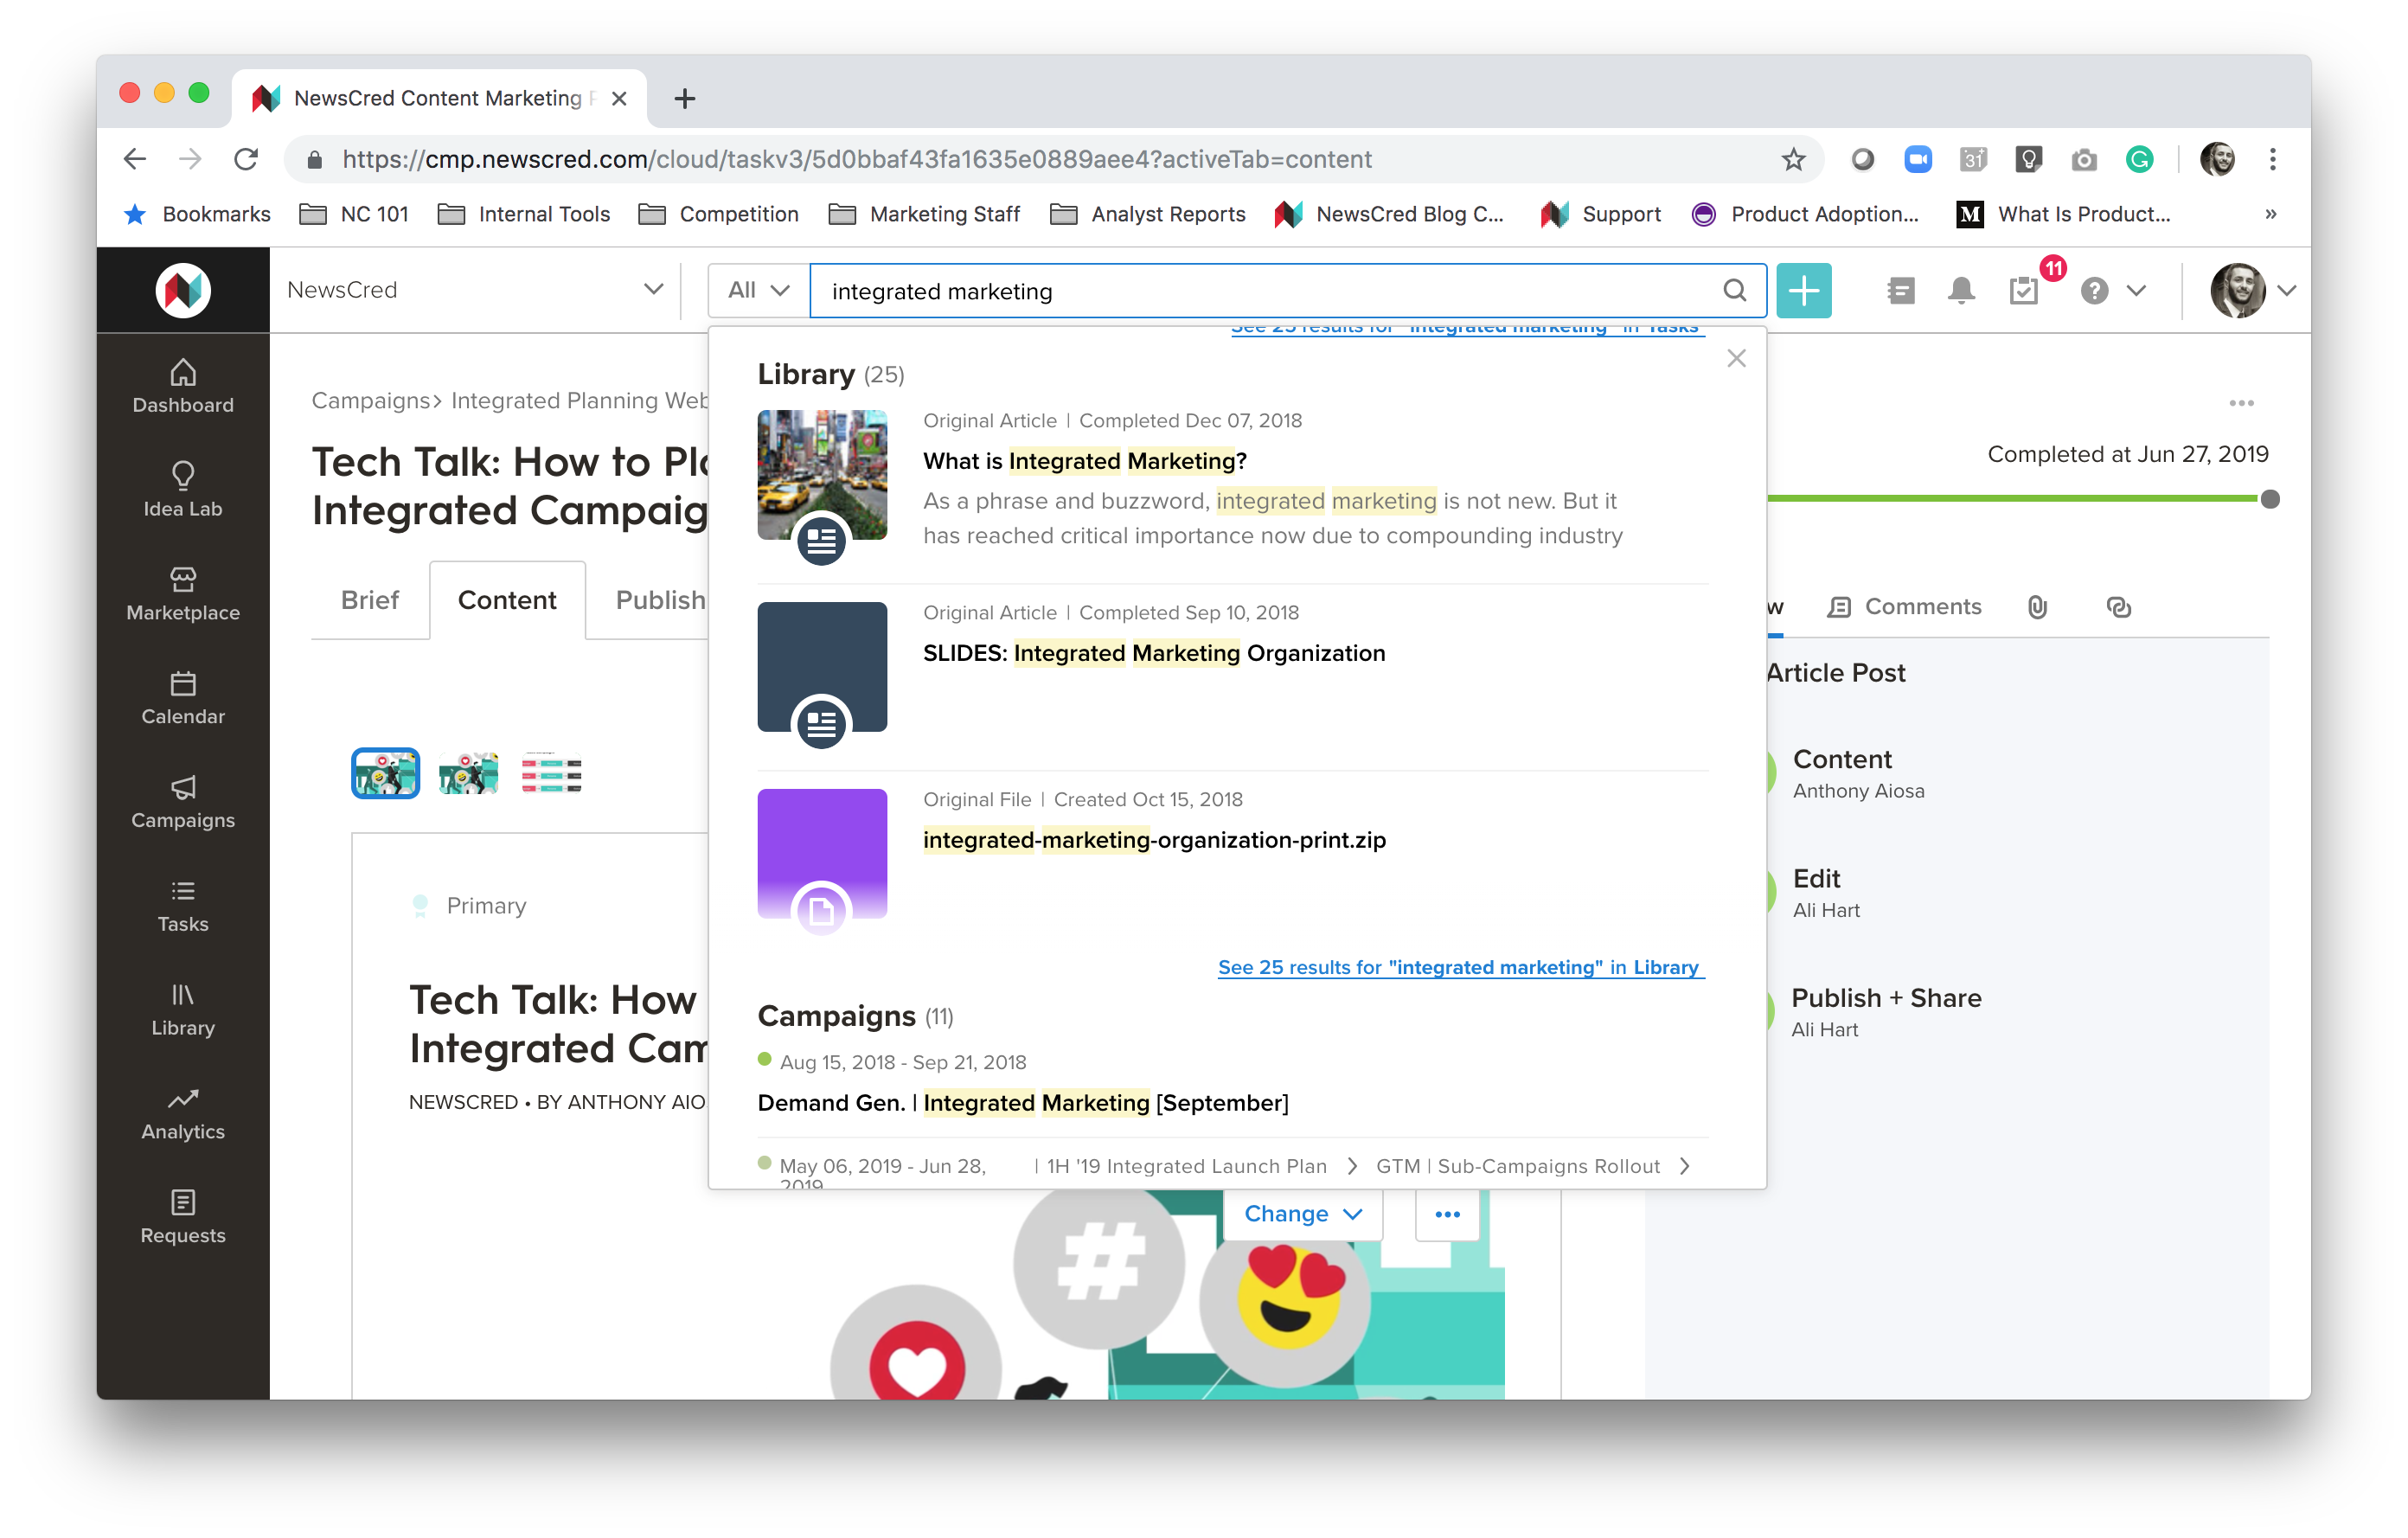This screenshot has width=2408, height=1538.
Task: Switch to the Brief tab
Action: click(x=369, y=600)
